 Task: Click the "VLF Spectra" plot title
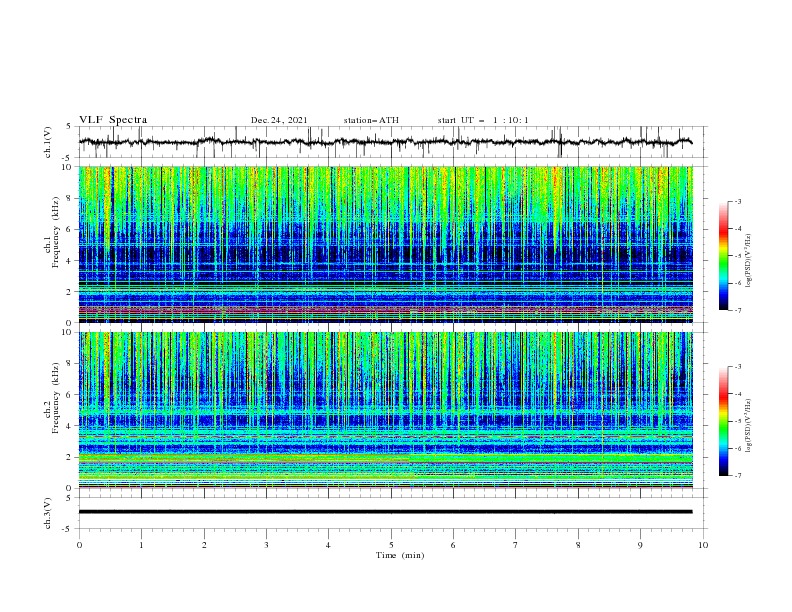(113, 120)
